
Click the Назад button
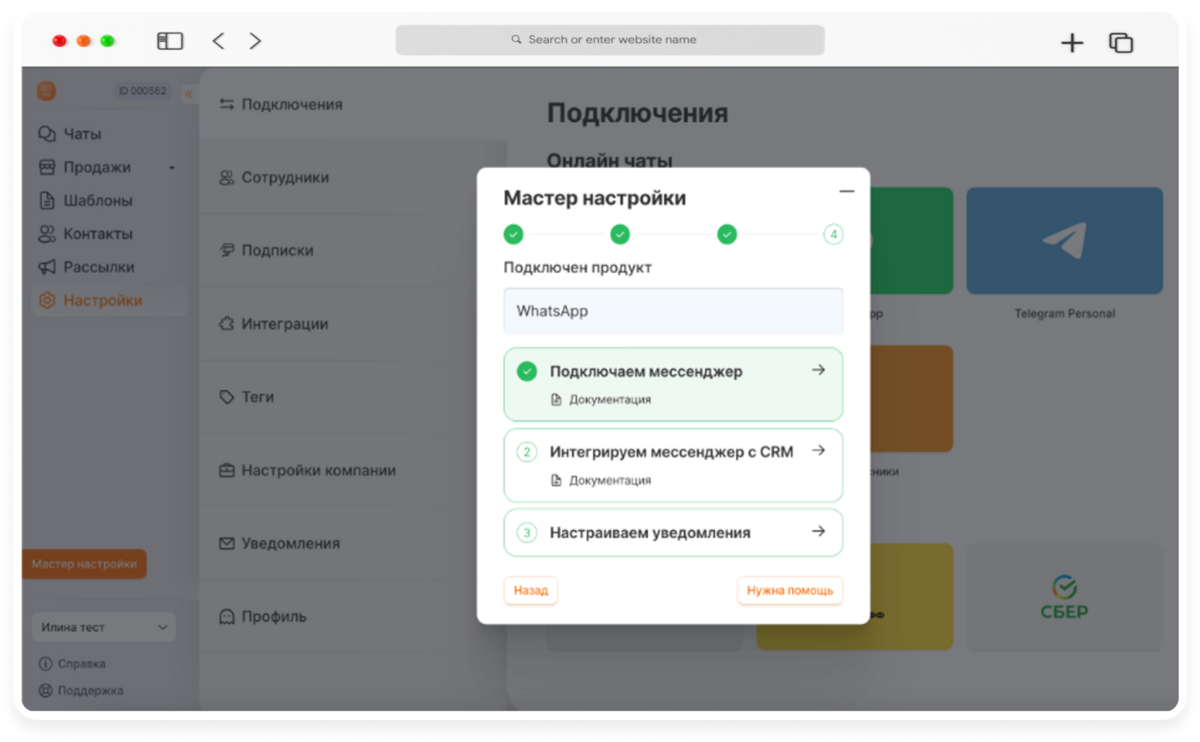tap(531, 591)
